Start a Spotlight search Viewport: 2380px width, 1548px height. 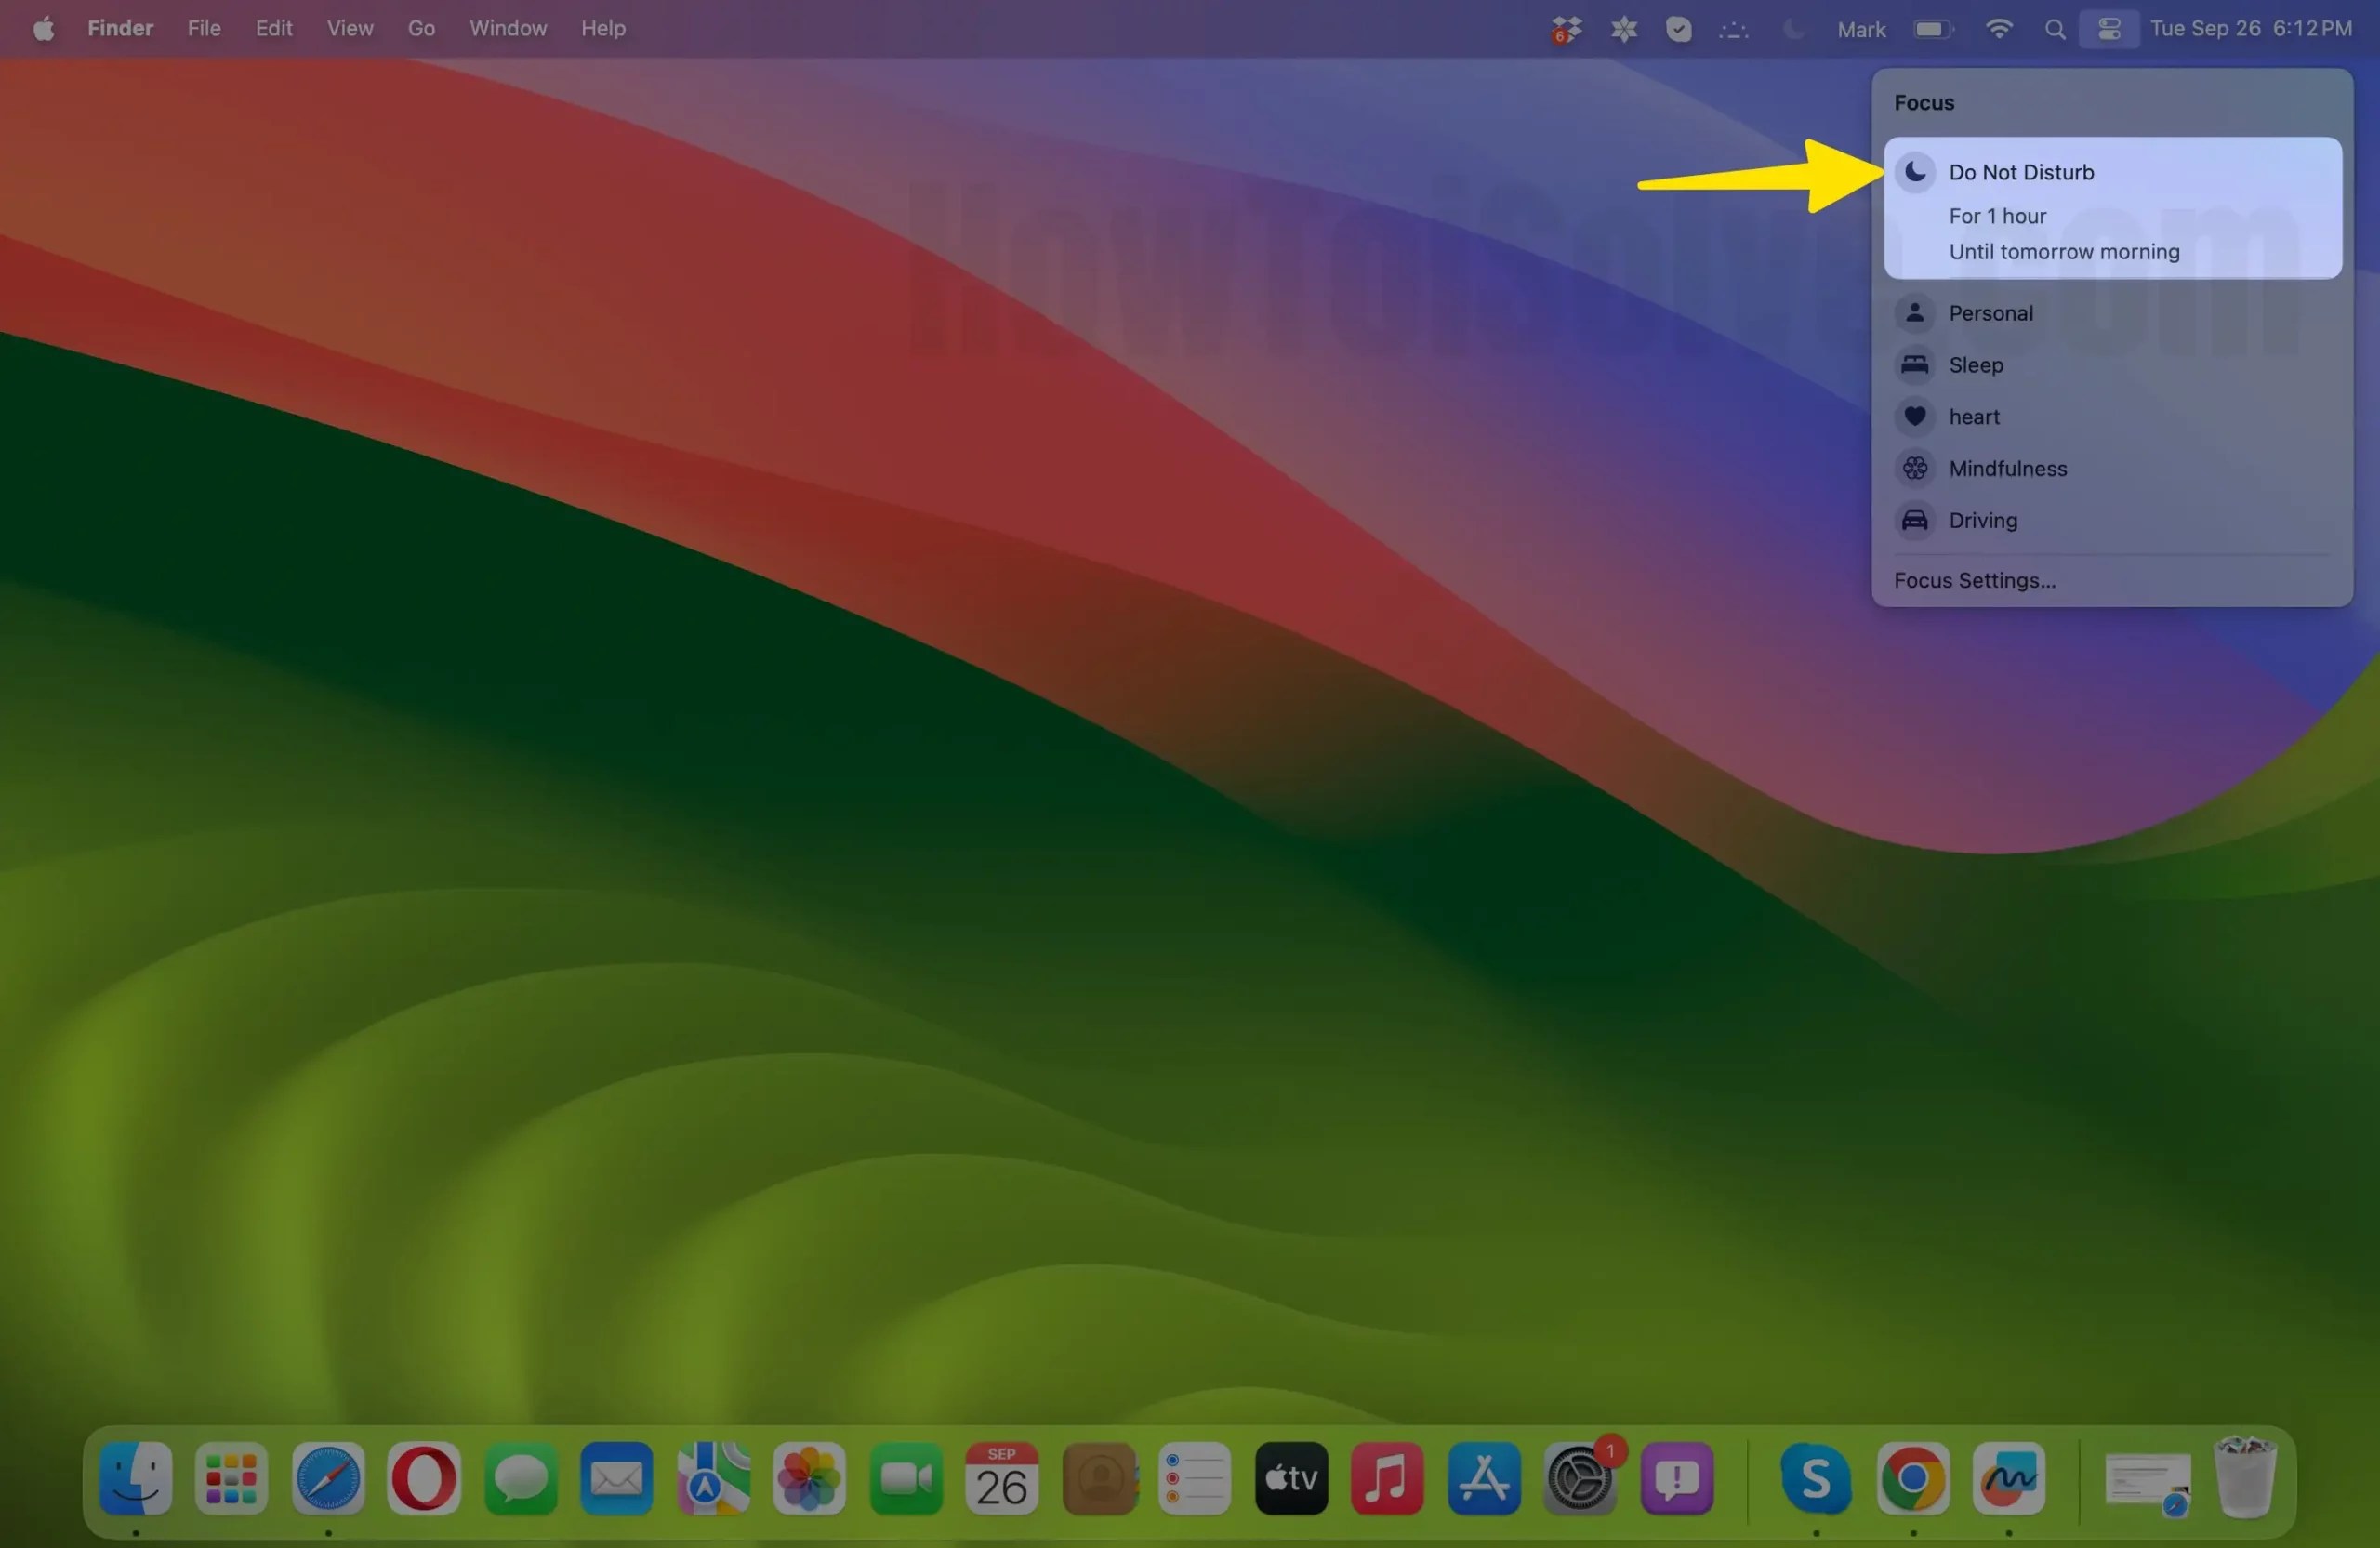[x=2053, y=28]
